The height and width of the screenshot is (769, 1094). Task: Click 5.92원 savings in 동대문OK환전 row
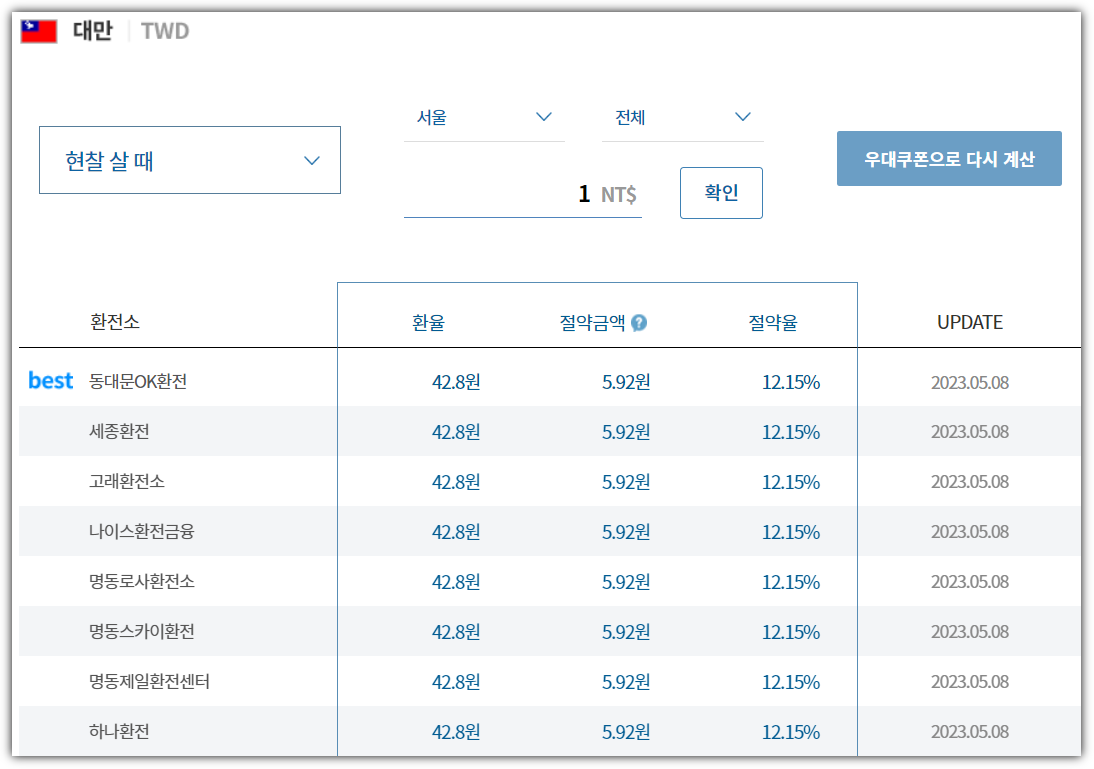coord(626,382)
